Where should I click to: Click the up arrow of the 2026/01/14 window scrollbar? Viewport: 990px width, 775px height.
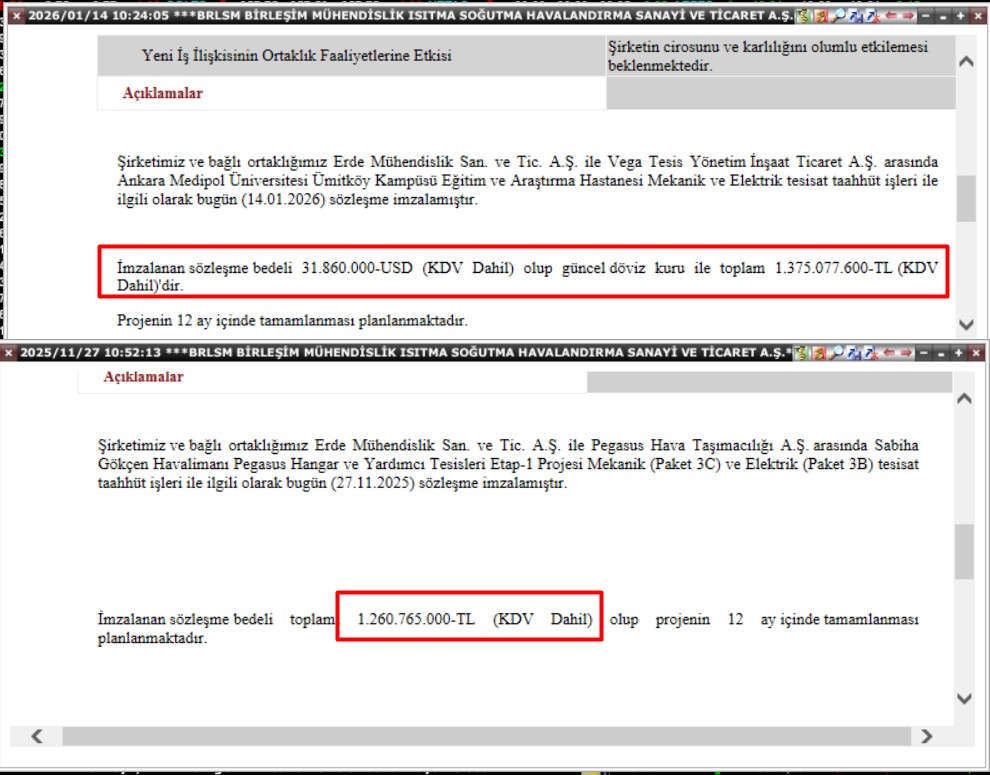coord(966,61)
